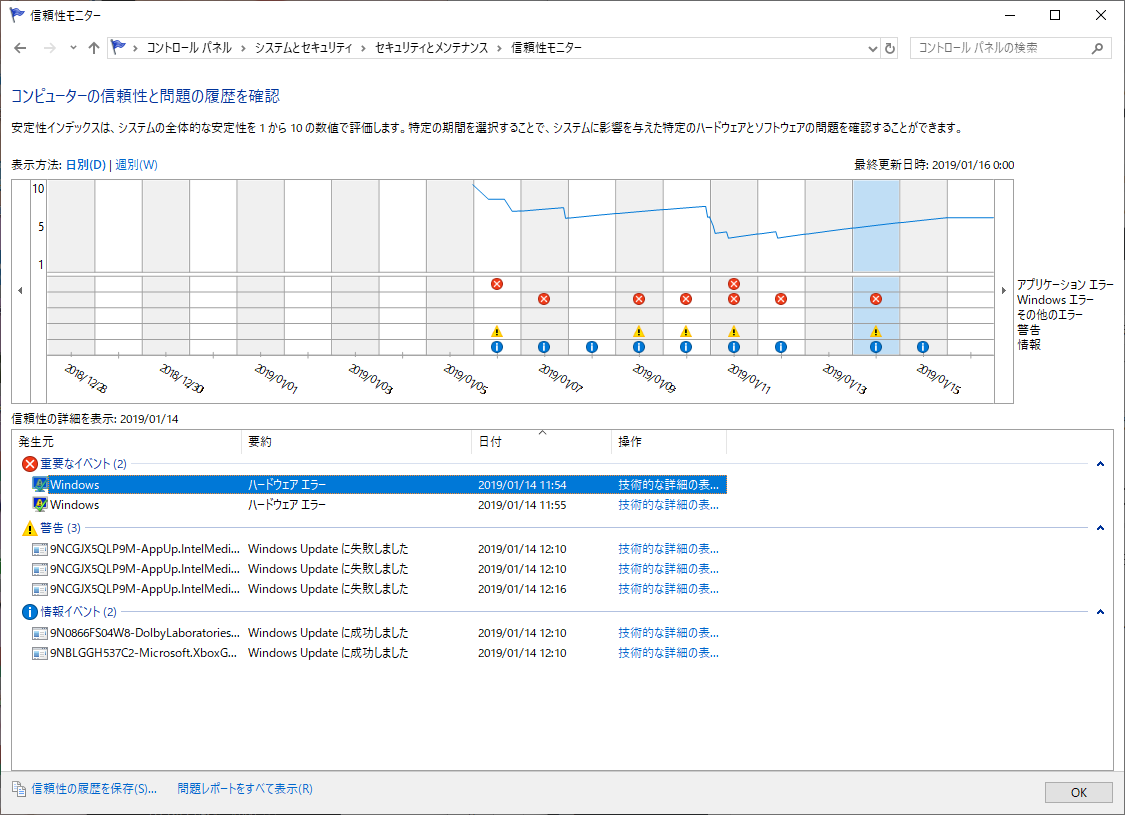Open 問題レポートをすべて表示 link

[x=245, y=789]
